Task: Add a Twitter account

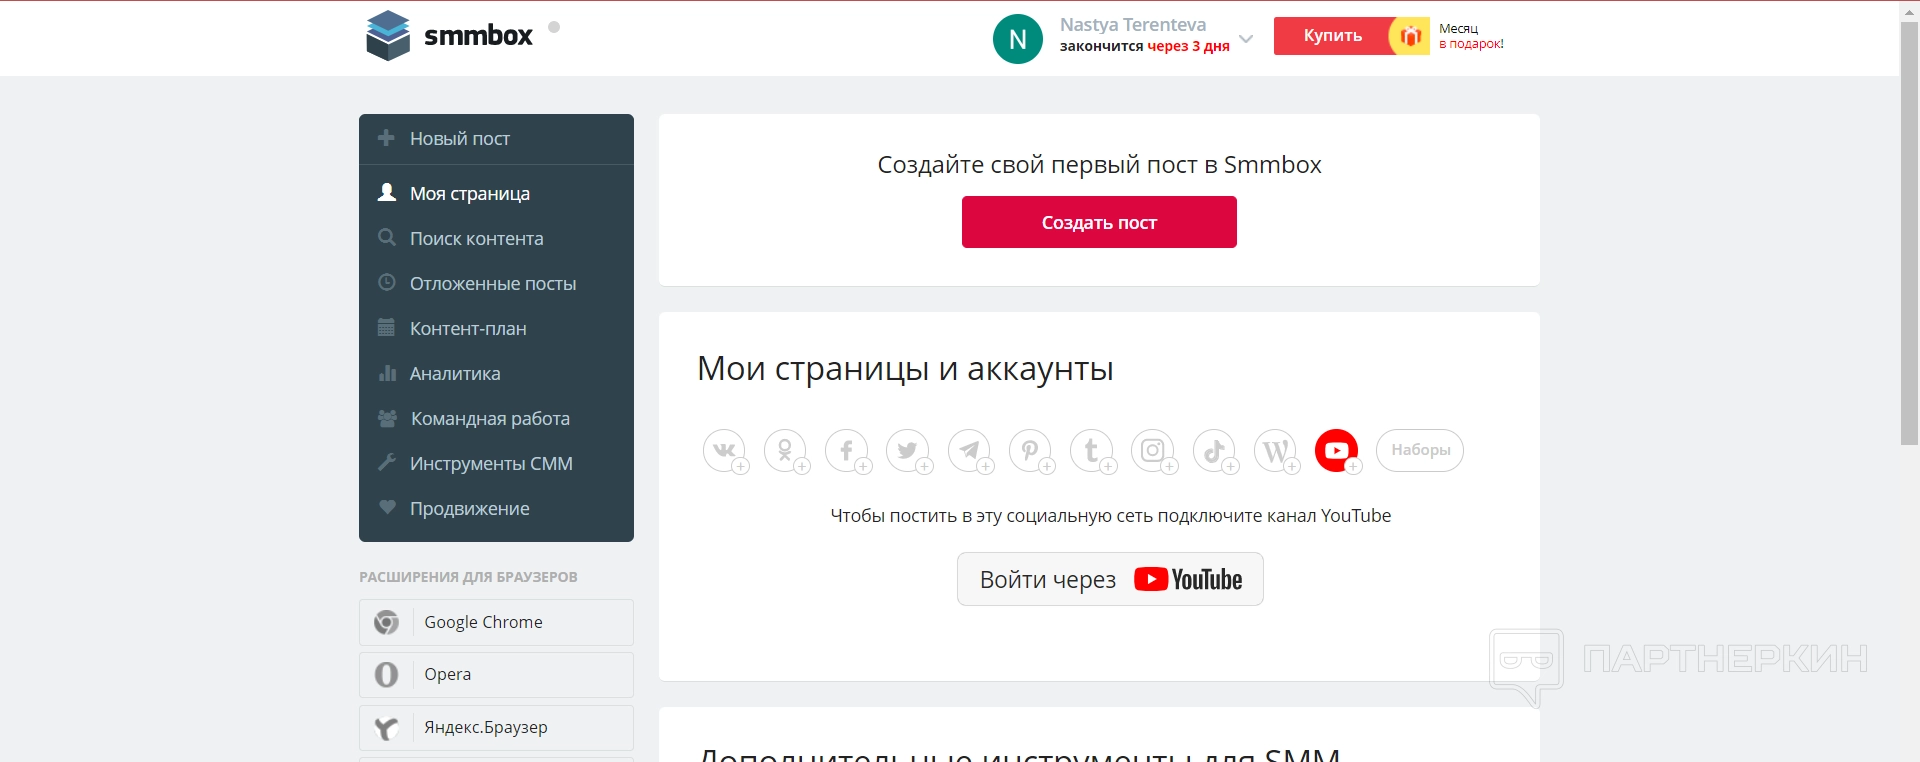Action: (x=908, y=451)
